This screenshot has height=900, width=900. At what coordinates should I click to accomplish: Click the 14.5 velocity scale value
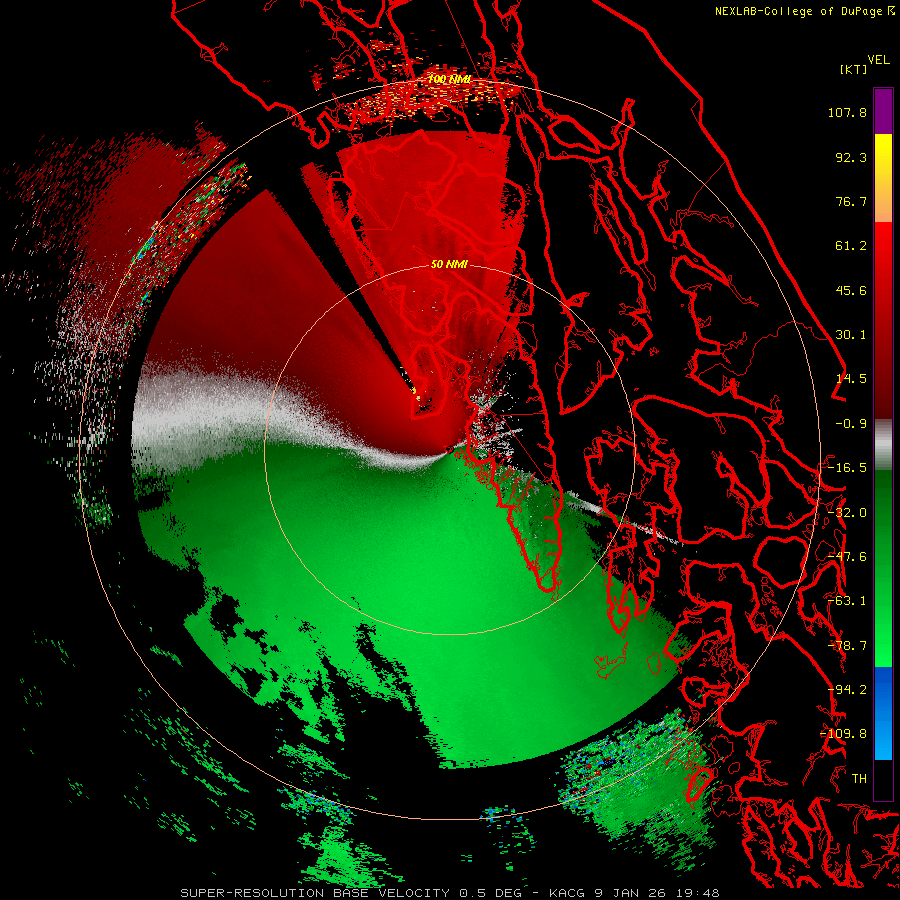(851, 379)
